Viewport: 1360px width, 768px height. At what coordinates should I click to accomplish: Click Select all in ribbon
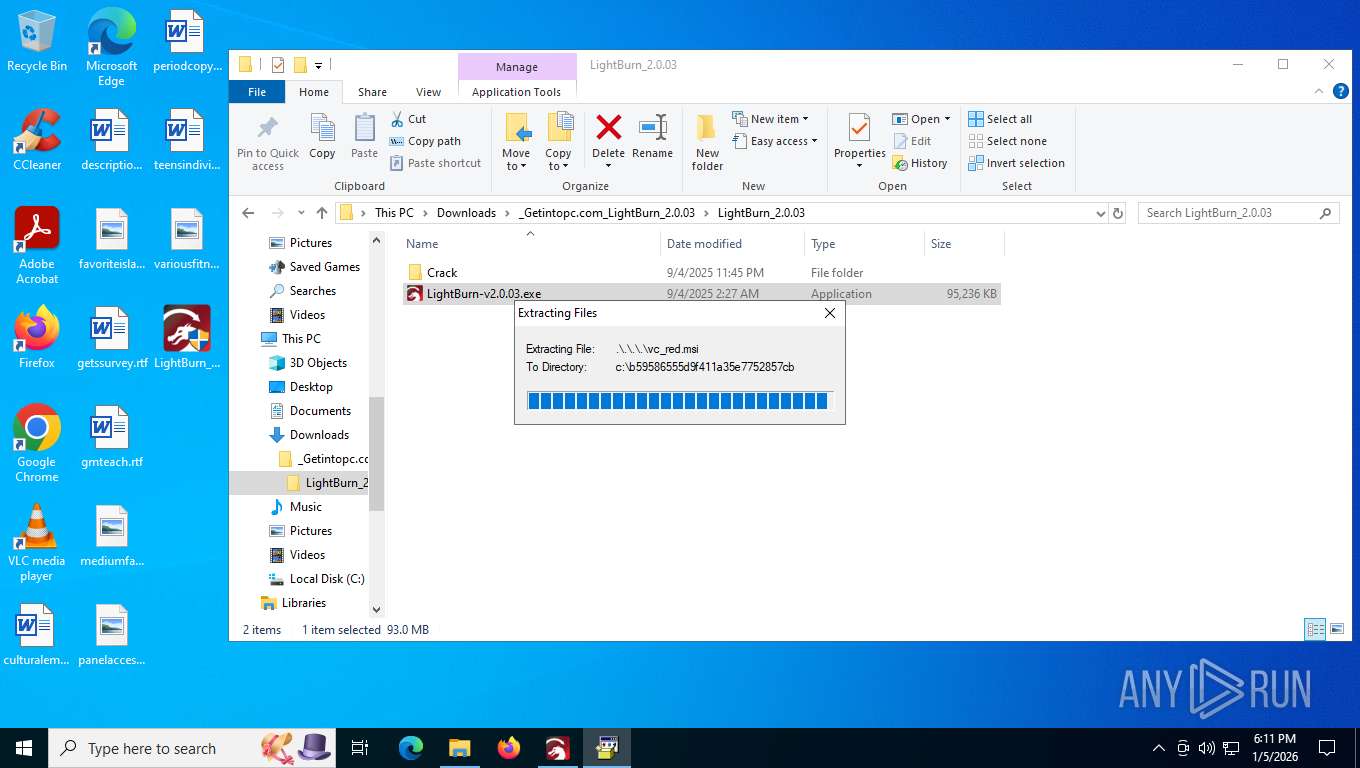pyautogui.click(x=1000, y=119)
